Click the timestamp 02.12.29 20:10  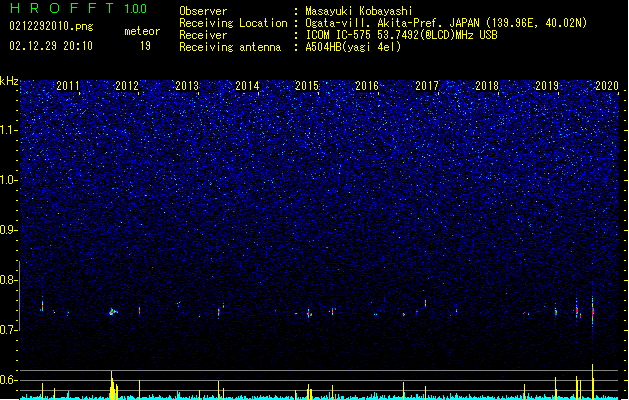point(51,46)
